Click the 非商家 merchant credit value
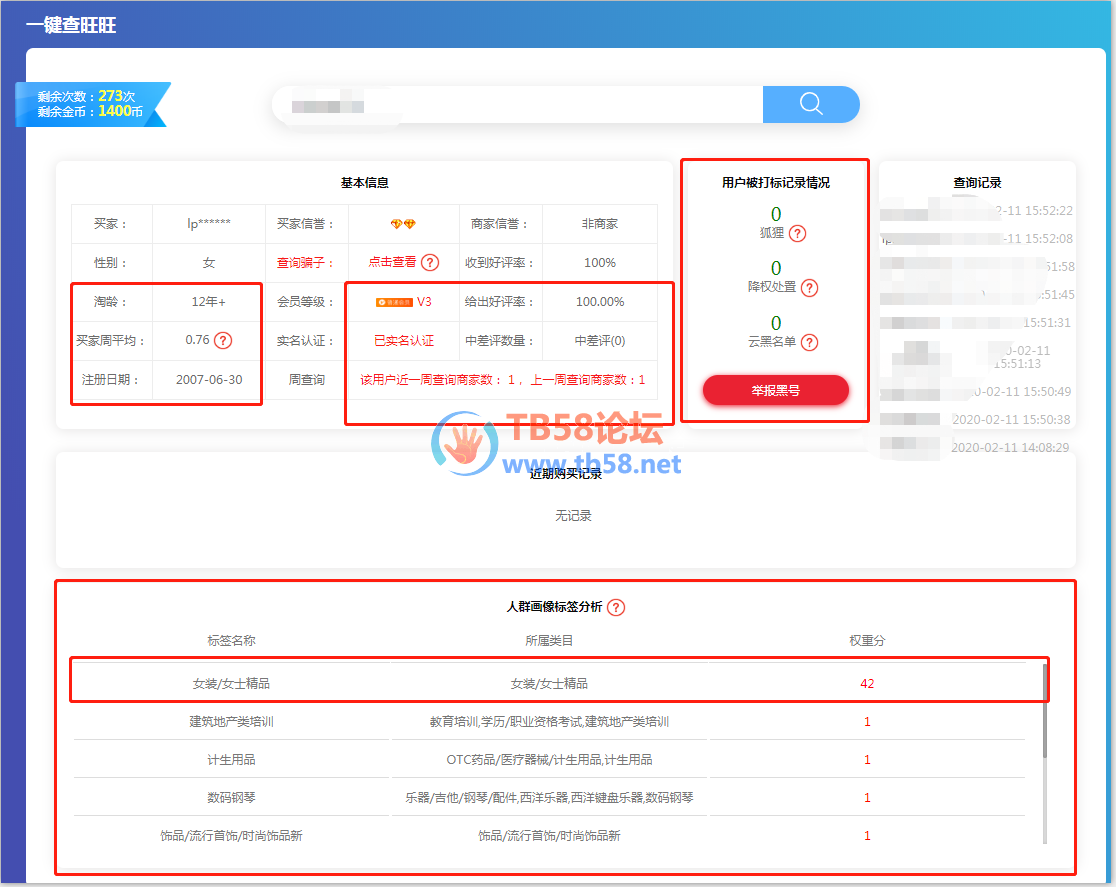The width and height of the screenshot is (1116, 887). pos(600,224)
